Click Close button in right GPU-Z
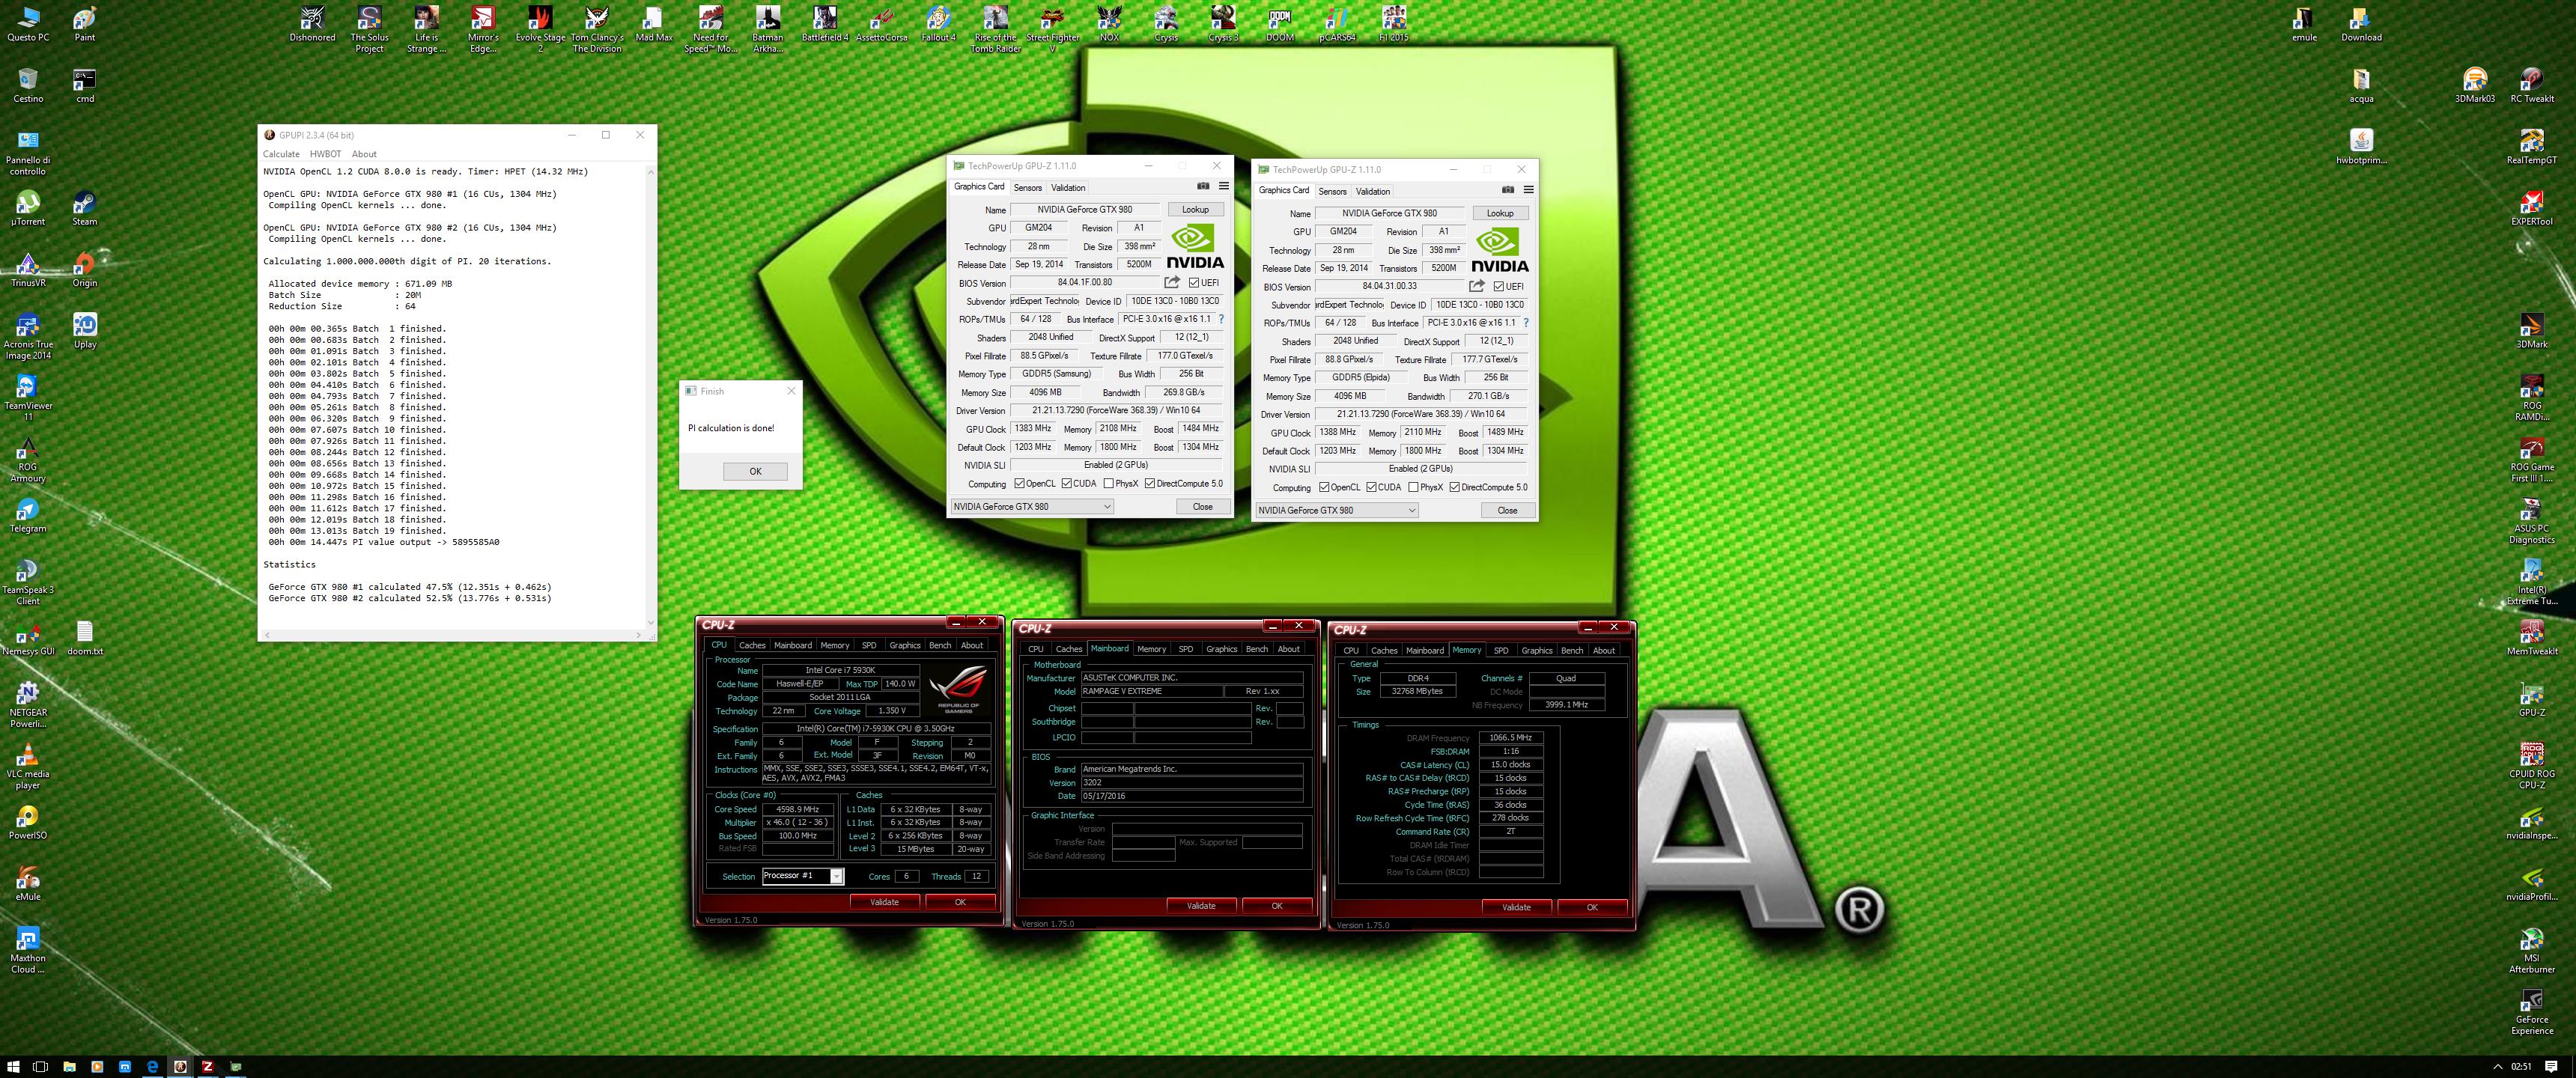 click(x=1507, y=511)
